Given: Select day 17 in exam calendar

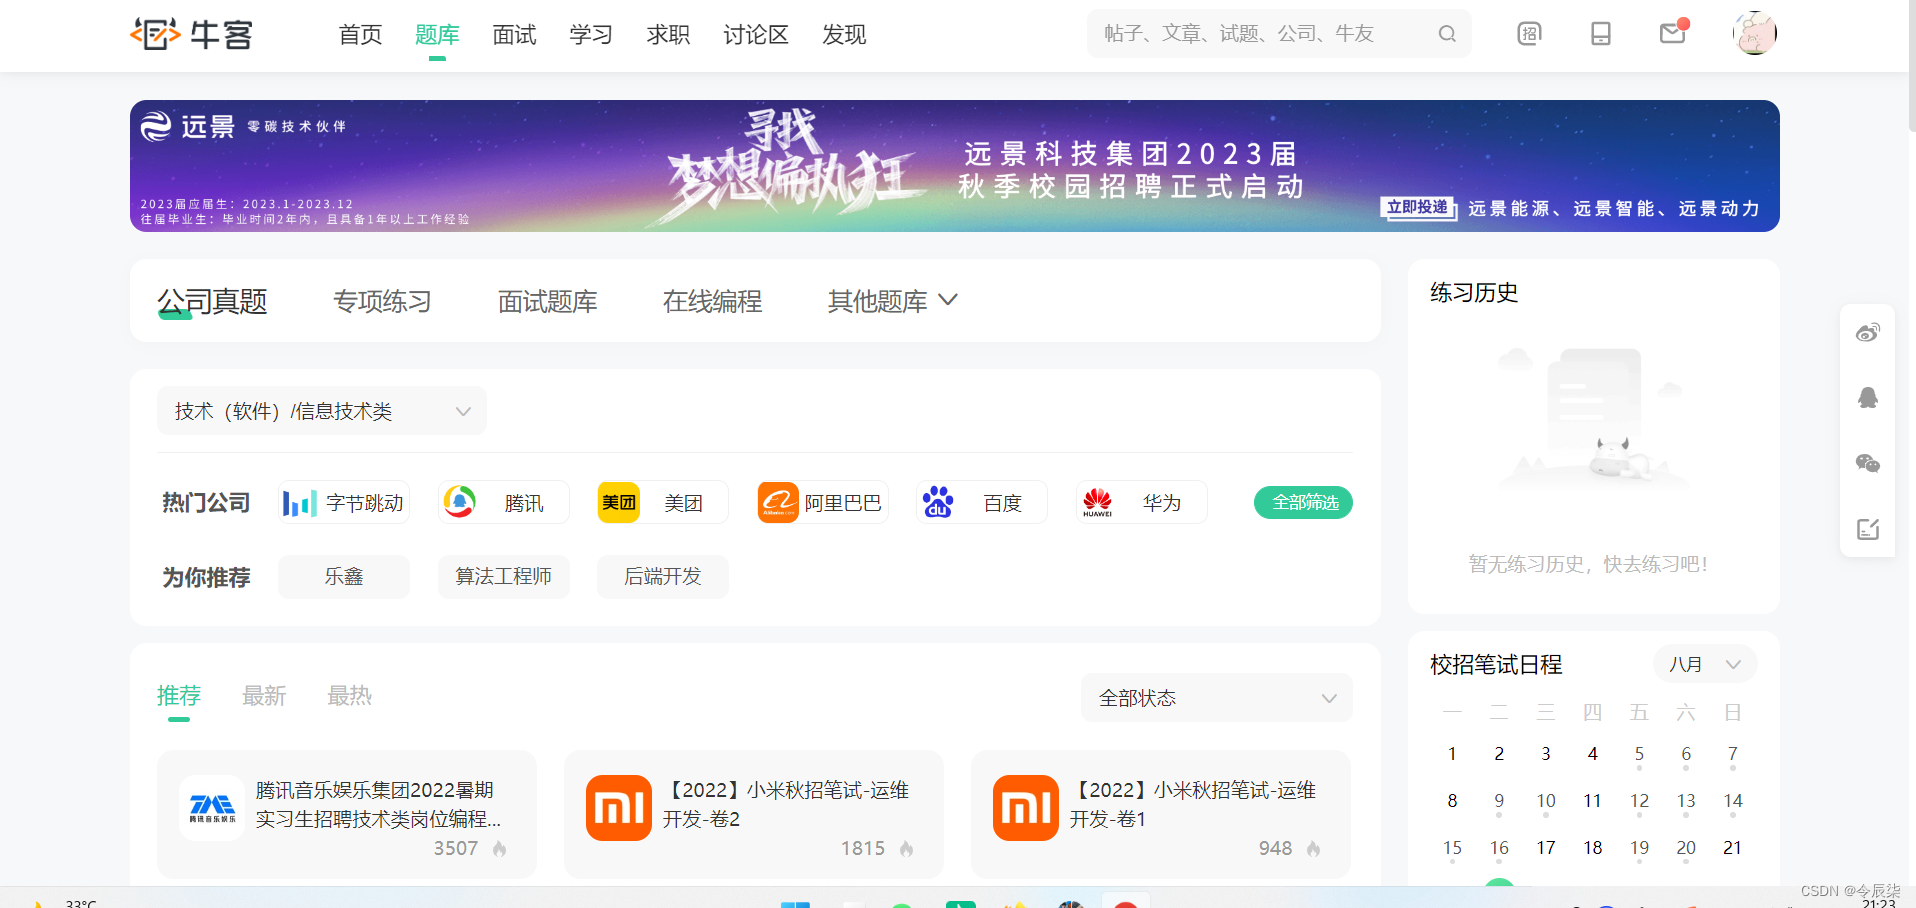Looking at the screenshot, I should [x=1546, y=848].
